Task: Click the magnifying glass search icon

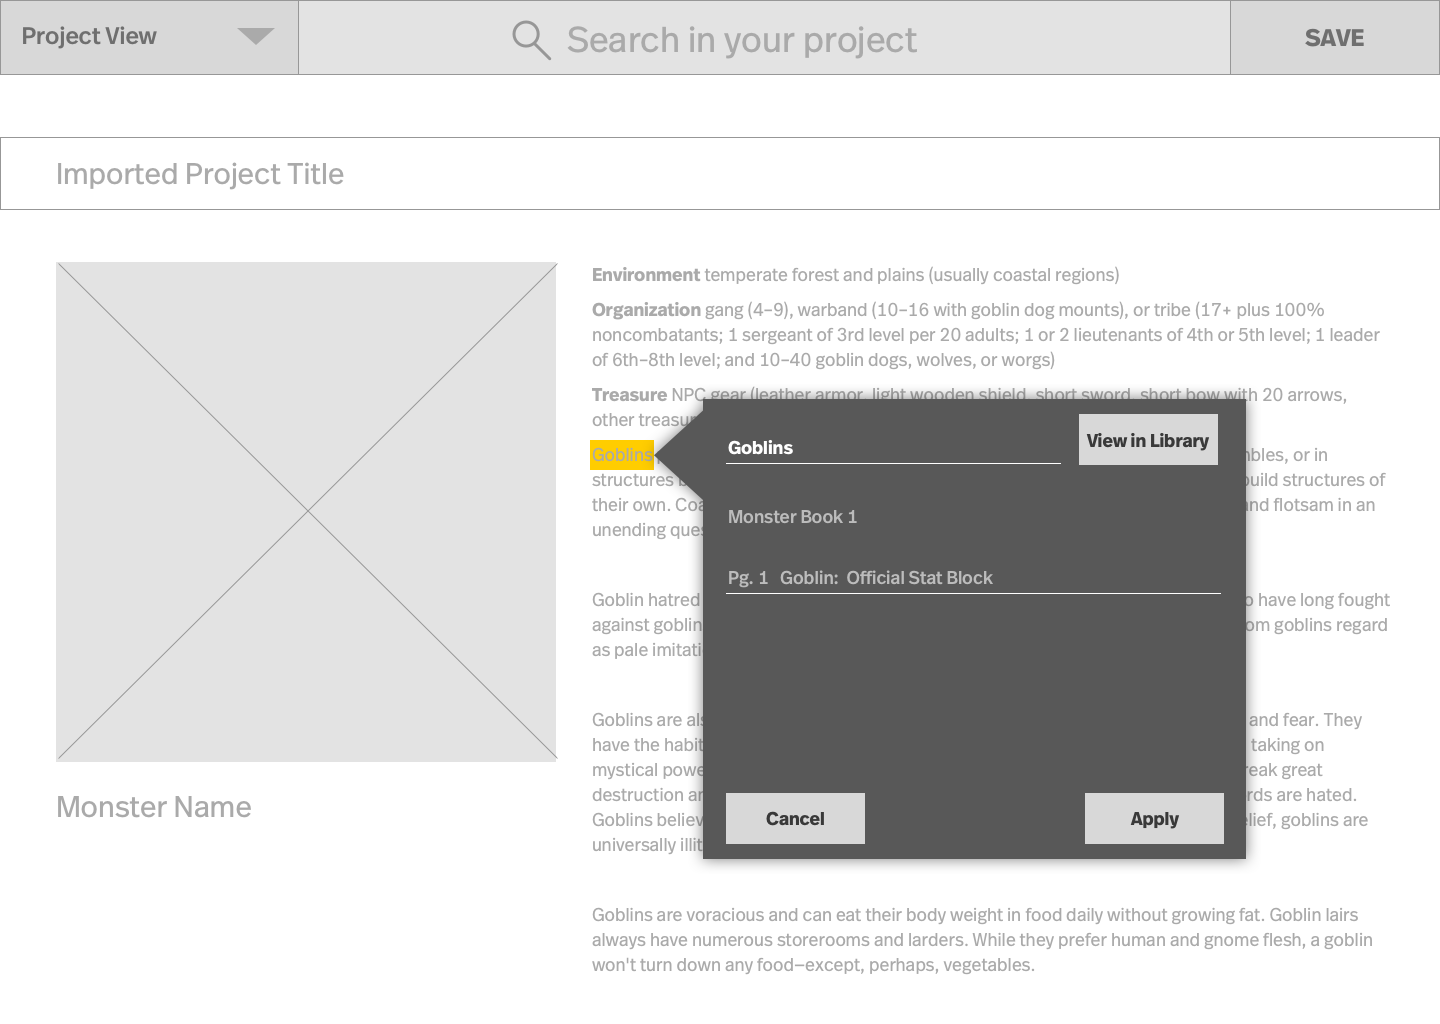Action: [531, 40]
